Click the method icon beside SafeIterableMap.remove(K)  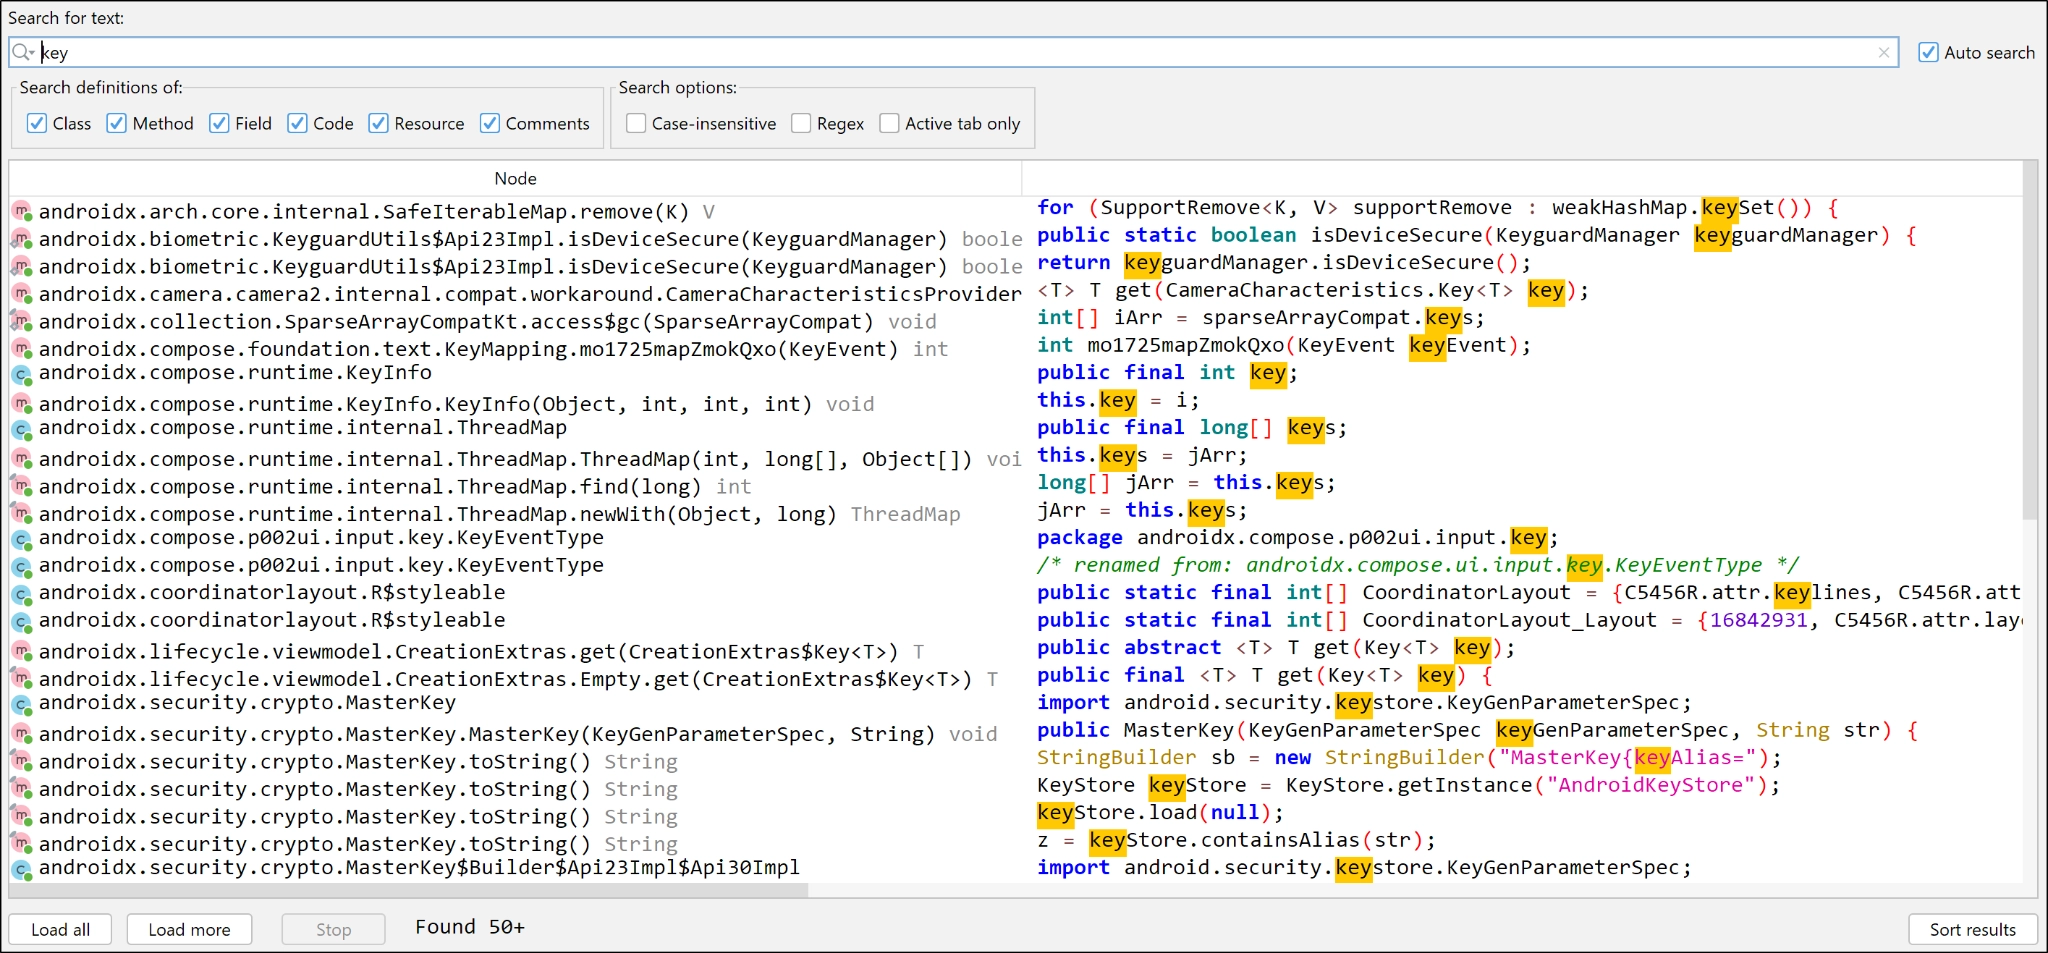coord(22,211)
